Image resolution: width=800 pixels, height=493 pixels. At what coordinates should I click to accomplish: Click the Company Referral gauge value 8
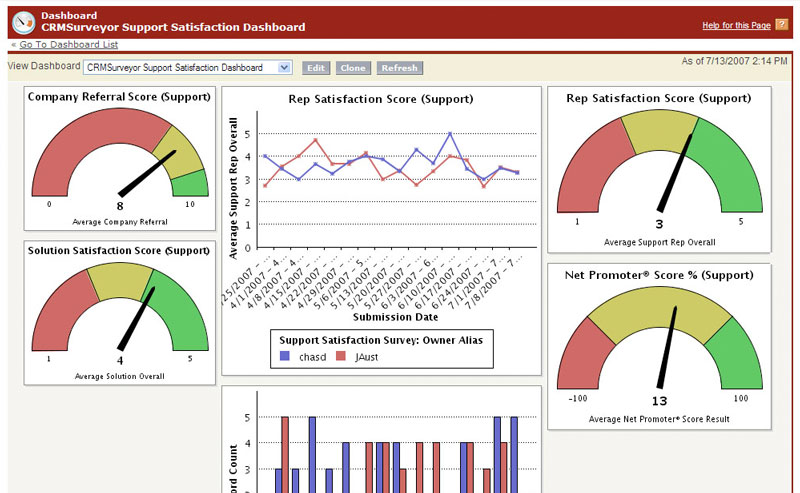tap(120, 206)
